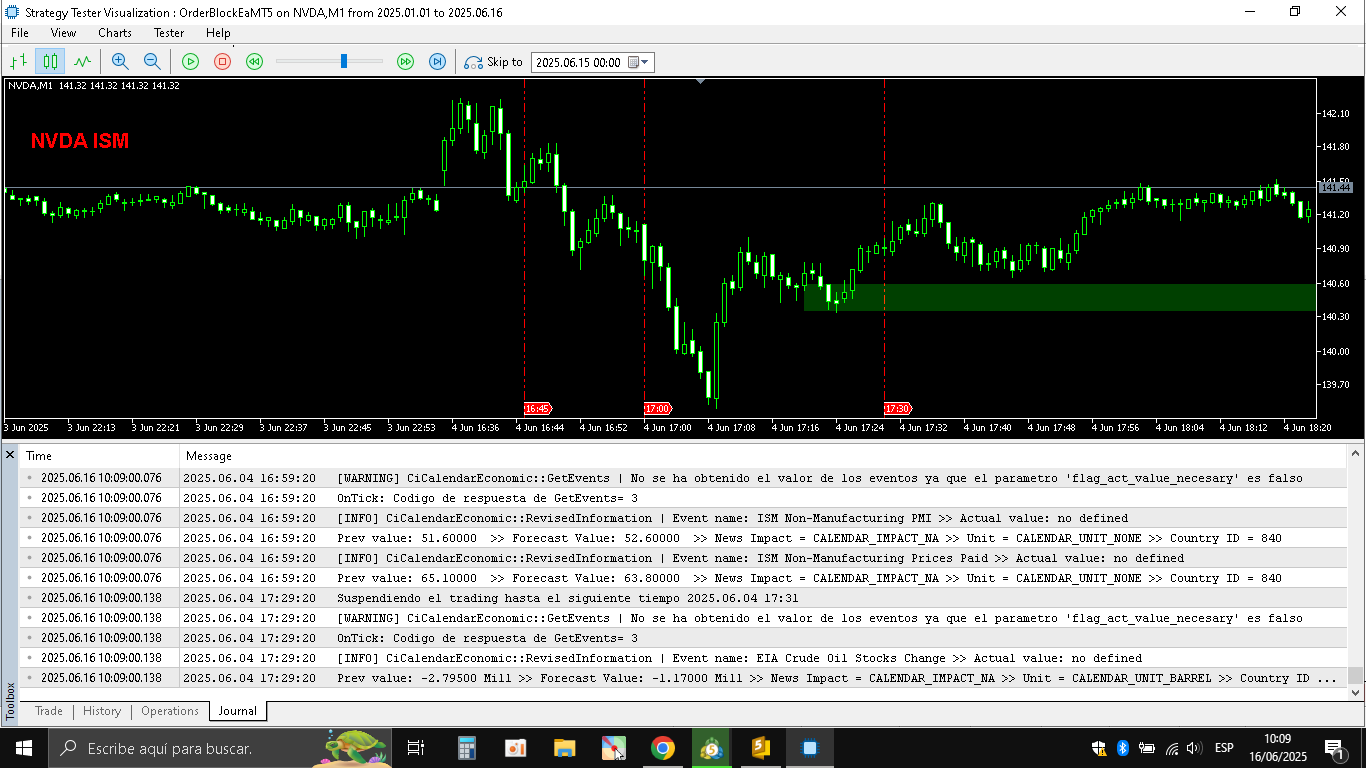Click the blue step-forward icon
The height and width of the screenshot is (768, 1366).
tap(437, 62)
